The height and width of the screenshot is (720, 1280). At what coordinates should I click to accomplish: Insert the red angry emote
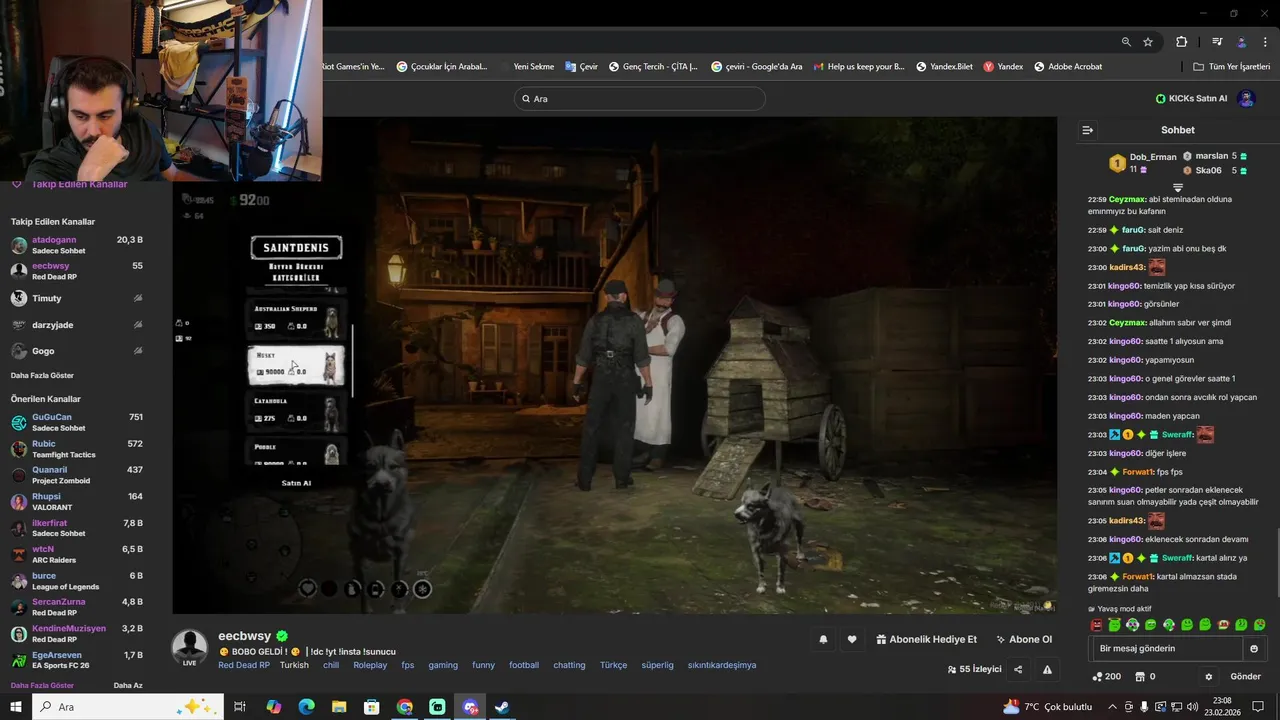pos(1096,625)
